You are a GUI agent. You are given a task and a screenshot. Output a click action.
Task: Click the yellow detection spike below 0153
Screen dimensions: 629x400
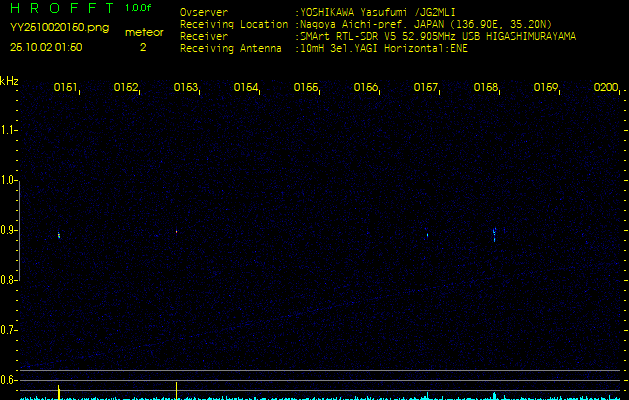177,391
